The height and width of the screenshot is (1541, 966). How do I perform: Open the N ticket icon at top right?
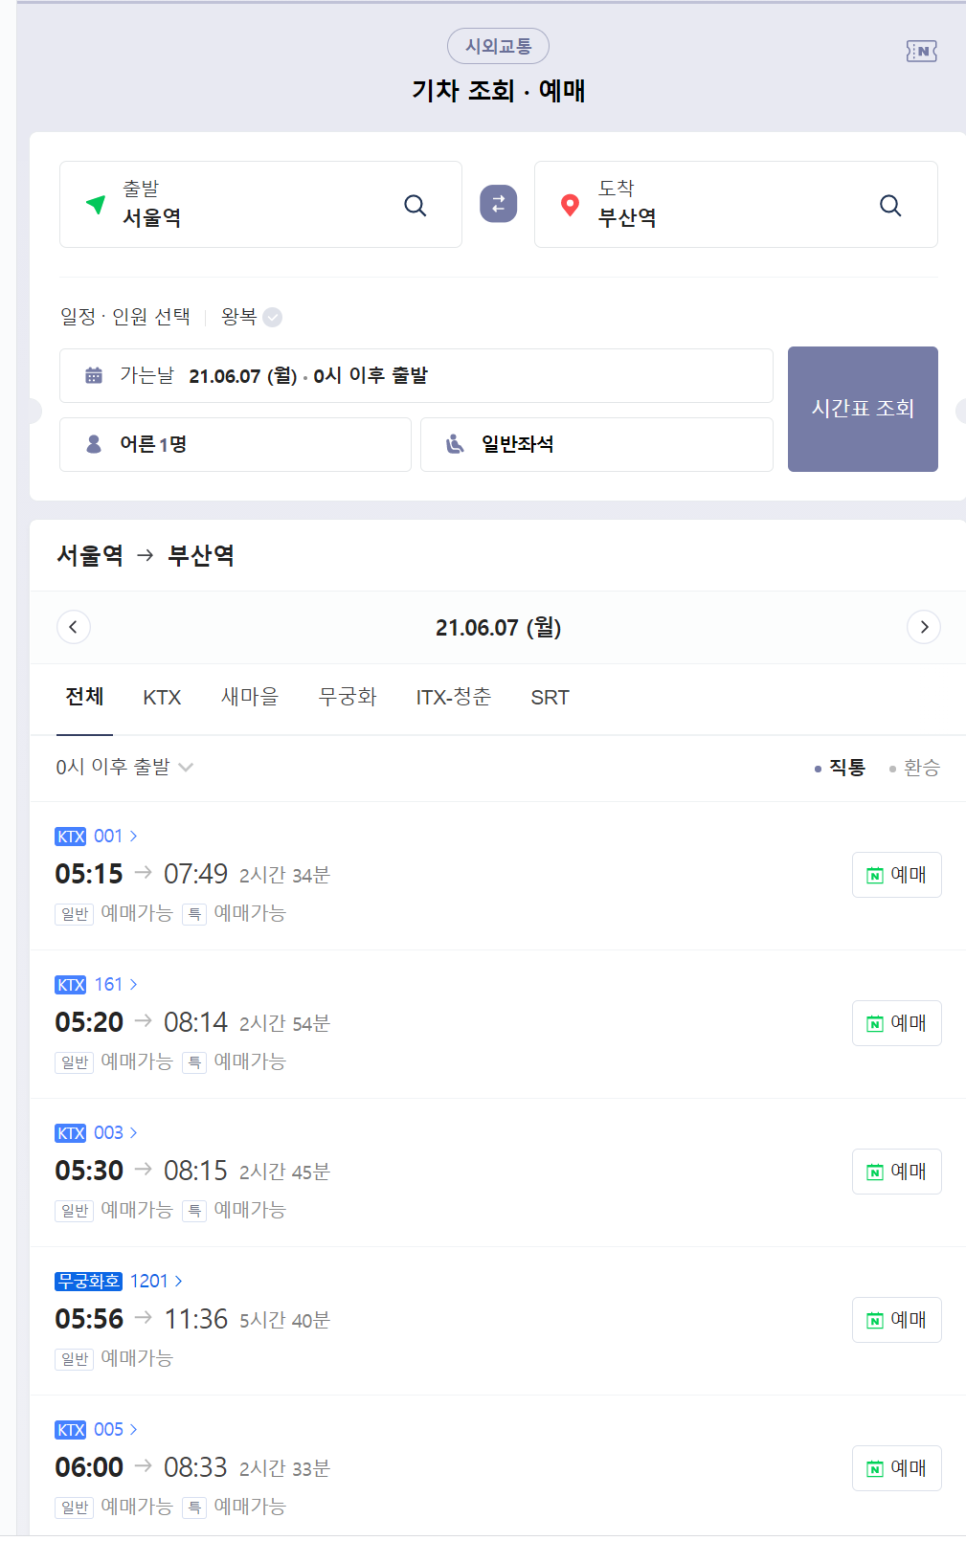point(921,51)
